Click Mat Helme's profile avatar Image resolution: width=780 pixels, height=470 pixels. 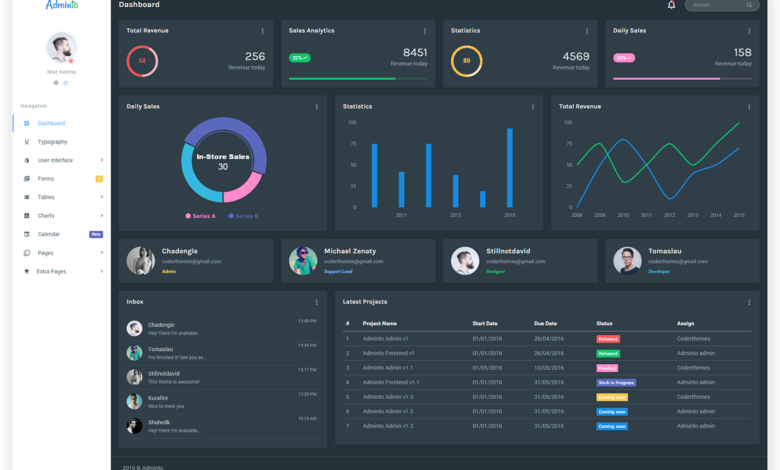(x=61, y=47)
